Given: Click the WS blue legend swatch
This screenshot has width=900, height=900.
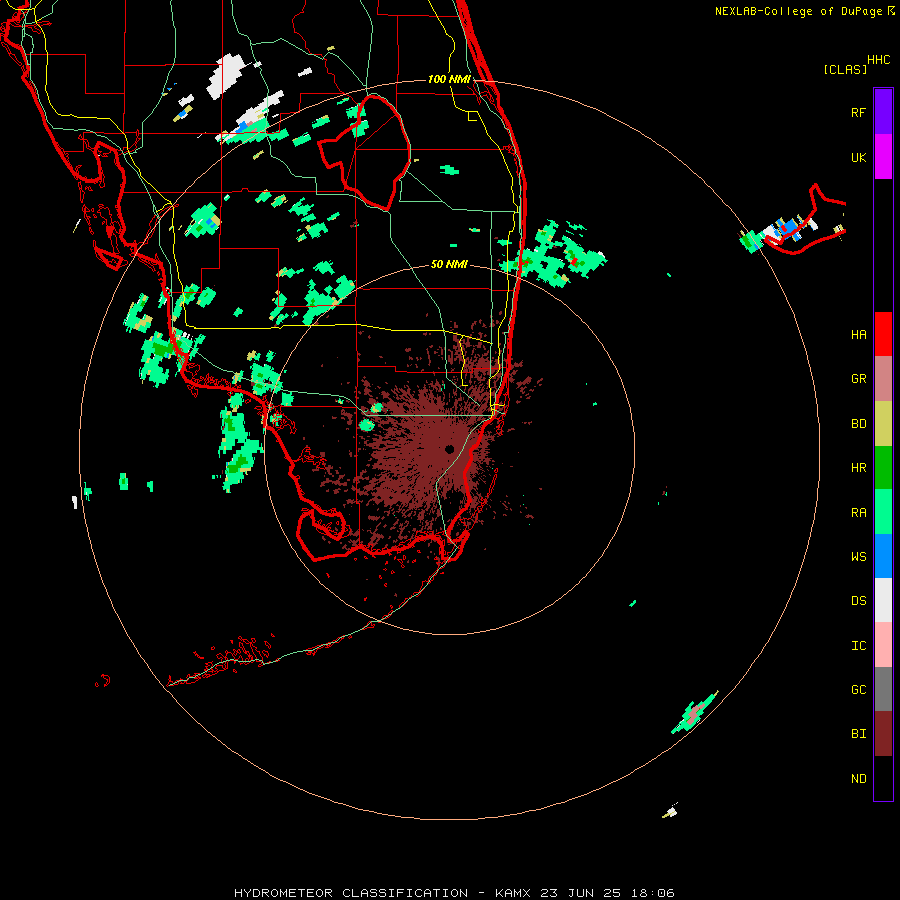Looking at the screenshot, I should 883,556.
